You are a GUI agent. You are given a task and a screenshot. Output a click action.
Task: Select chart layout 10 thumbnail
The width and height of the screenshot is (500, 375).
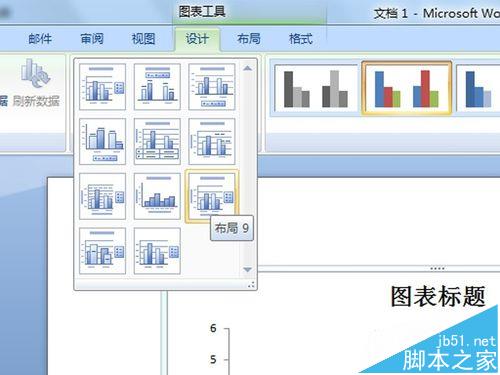point(103,251)
